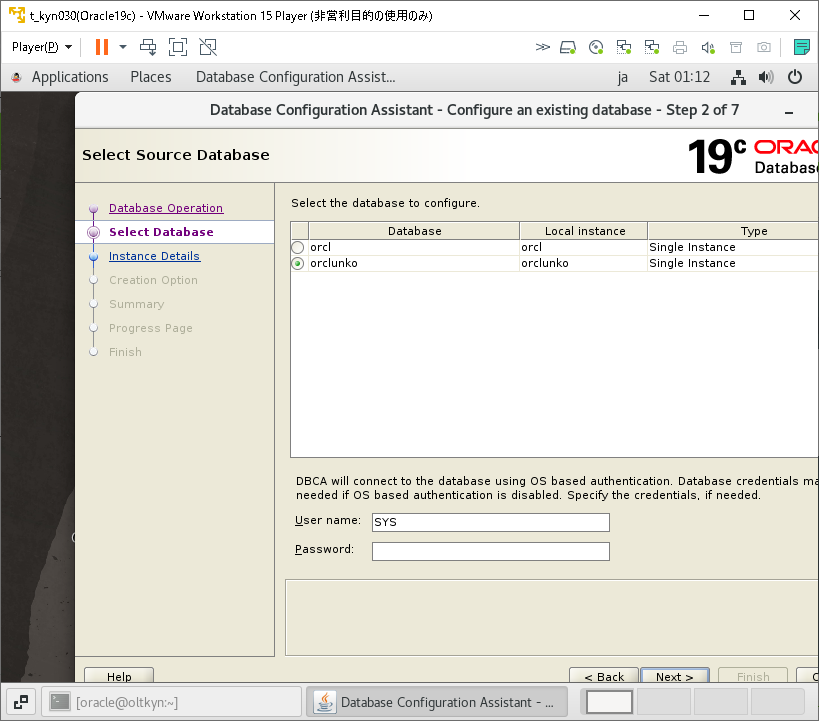
Task: Select the second workspace in the switcher
Action: 663,702
